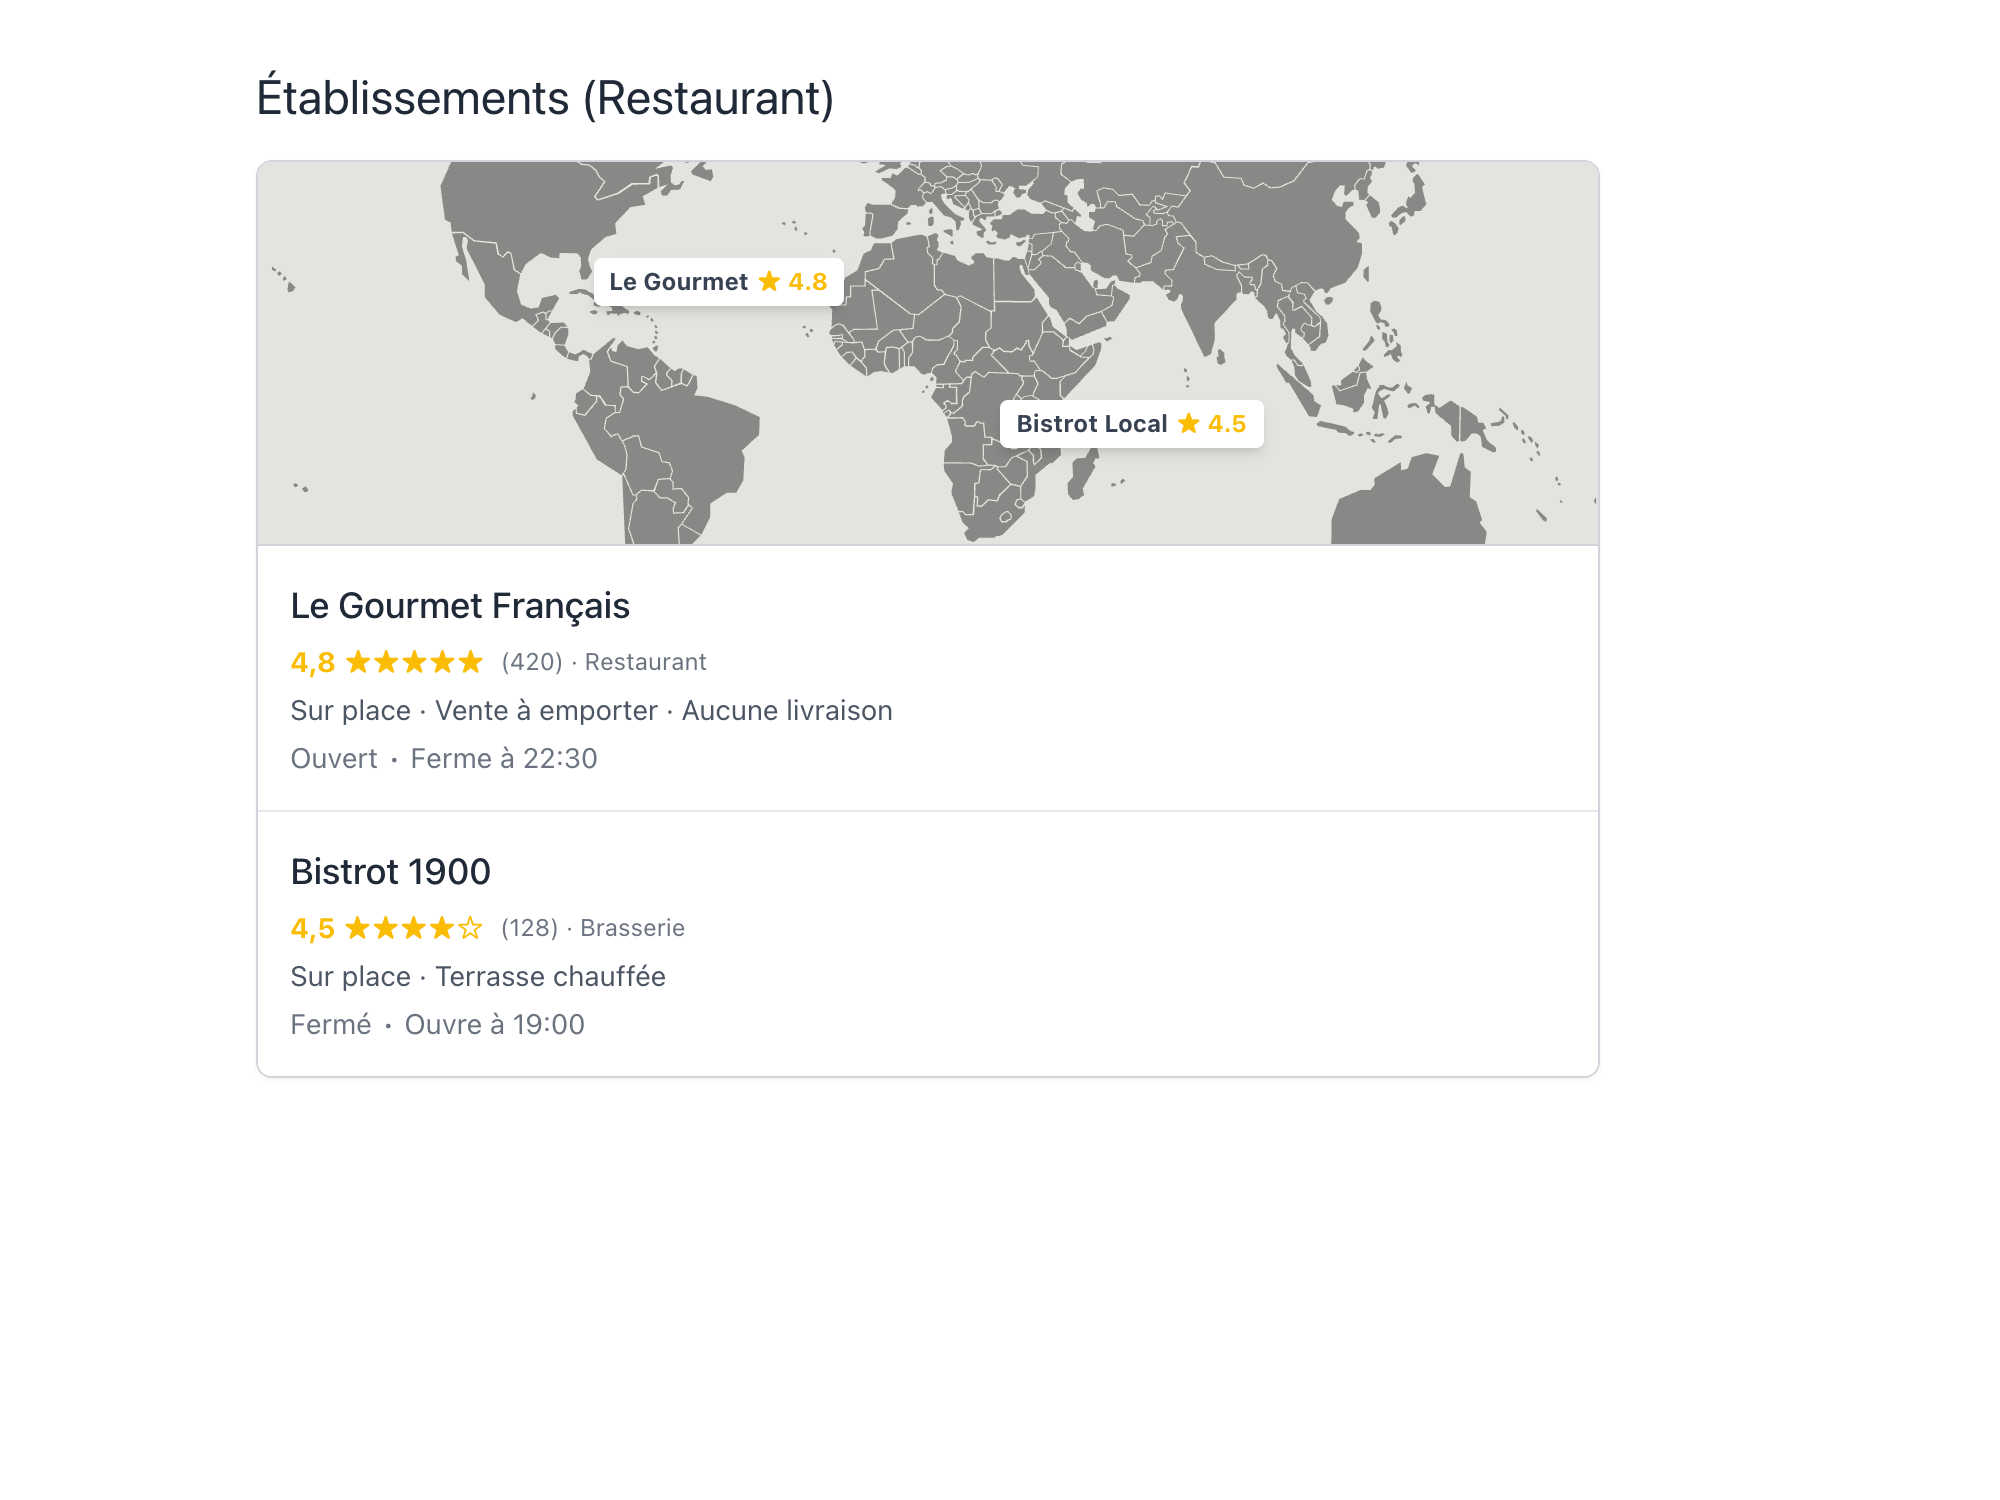Open the (128) reviews count for Bistrot 1900
Viewport: 2000px width, 1500px height.
[x=530, y=928]
